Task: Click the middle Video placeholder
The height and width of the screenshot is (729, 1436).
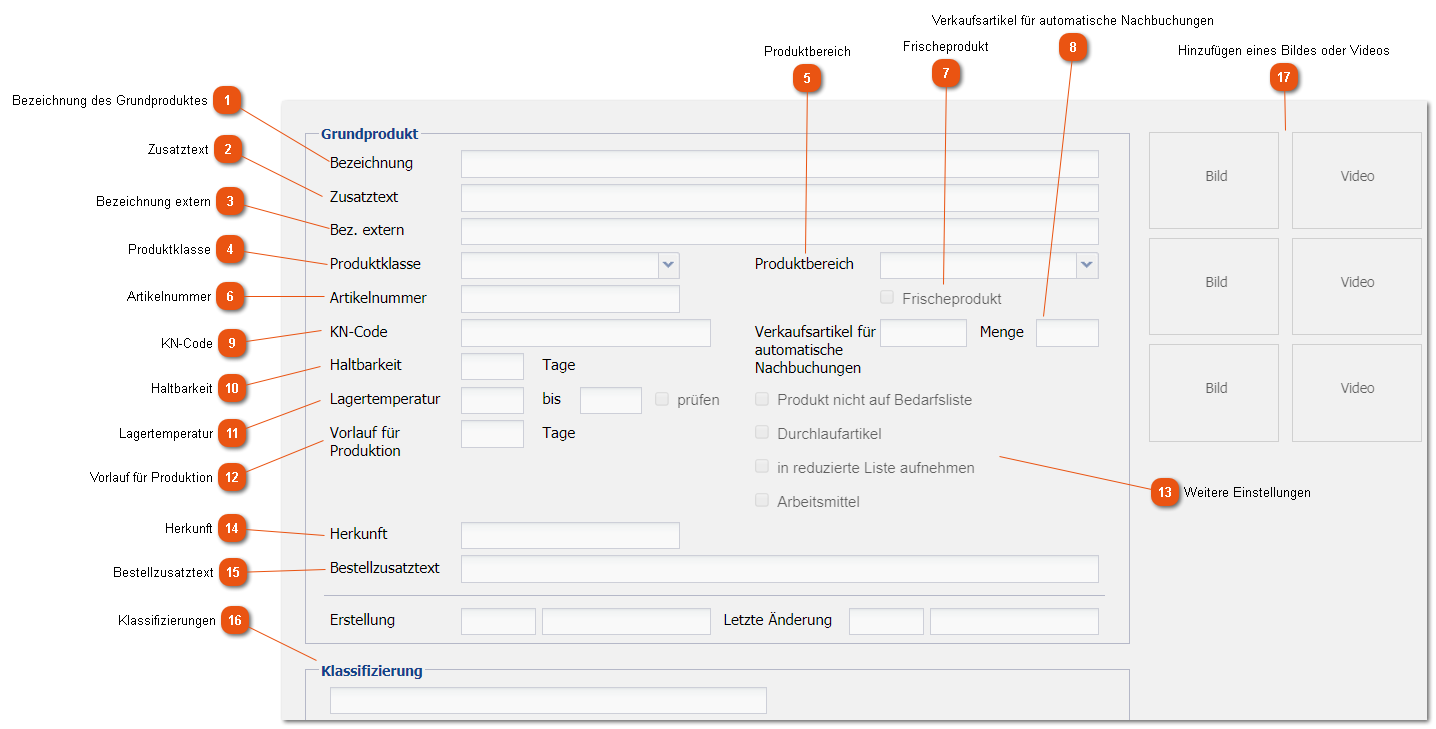Action: [1357, 286]
